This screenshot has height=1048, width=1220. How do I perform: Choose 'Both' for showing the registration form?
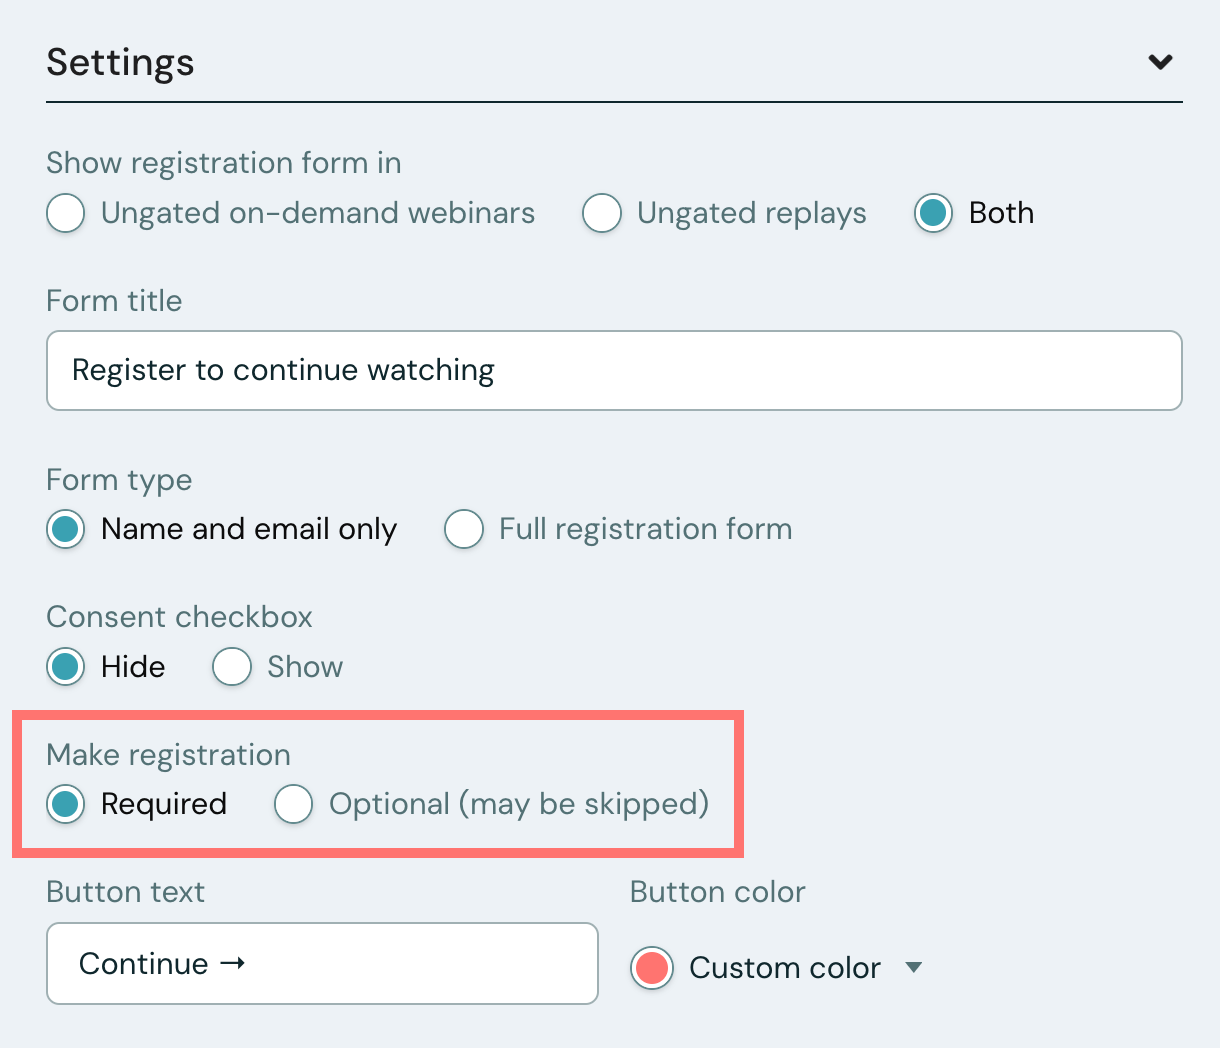pyautogui.click(x=932, y=213)
